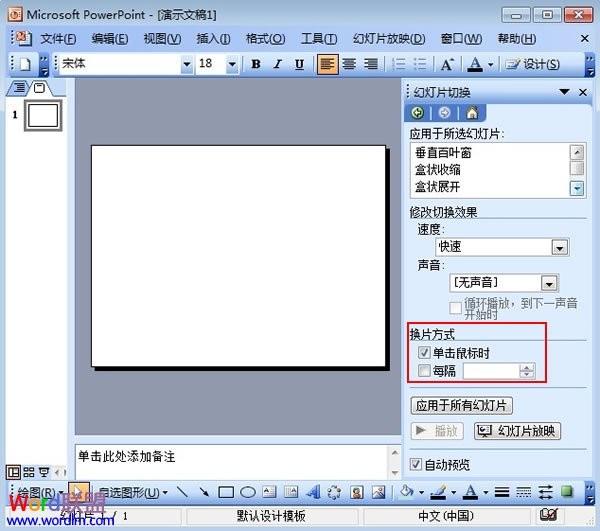
Task: Click the 应用于所有幻灯片 button
Action: [461, 405]
